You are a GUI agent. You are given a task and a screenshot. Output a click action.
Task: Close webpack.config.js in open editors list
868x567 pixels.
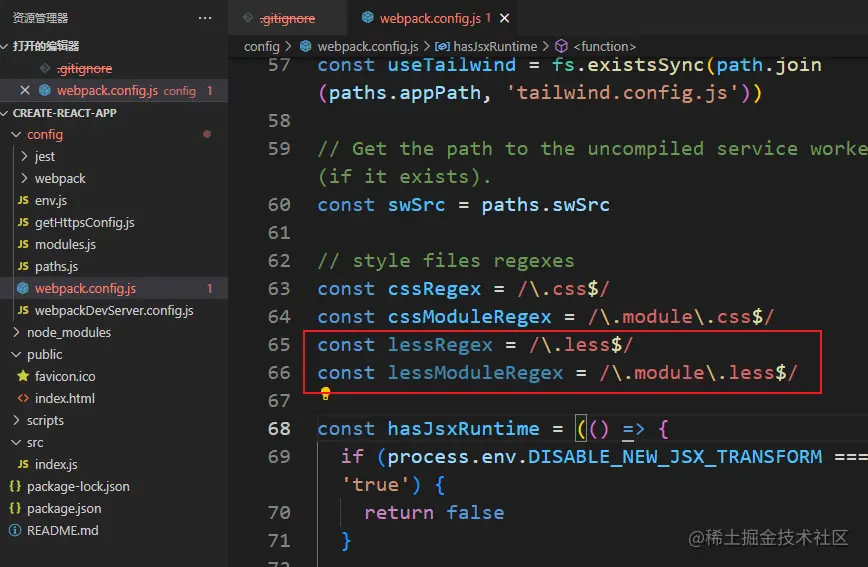pos(25,90)
